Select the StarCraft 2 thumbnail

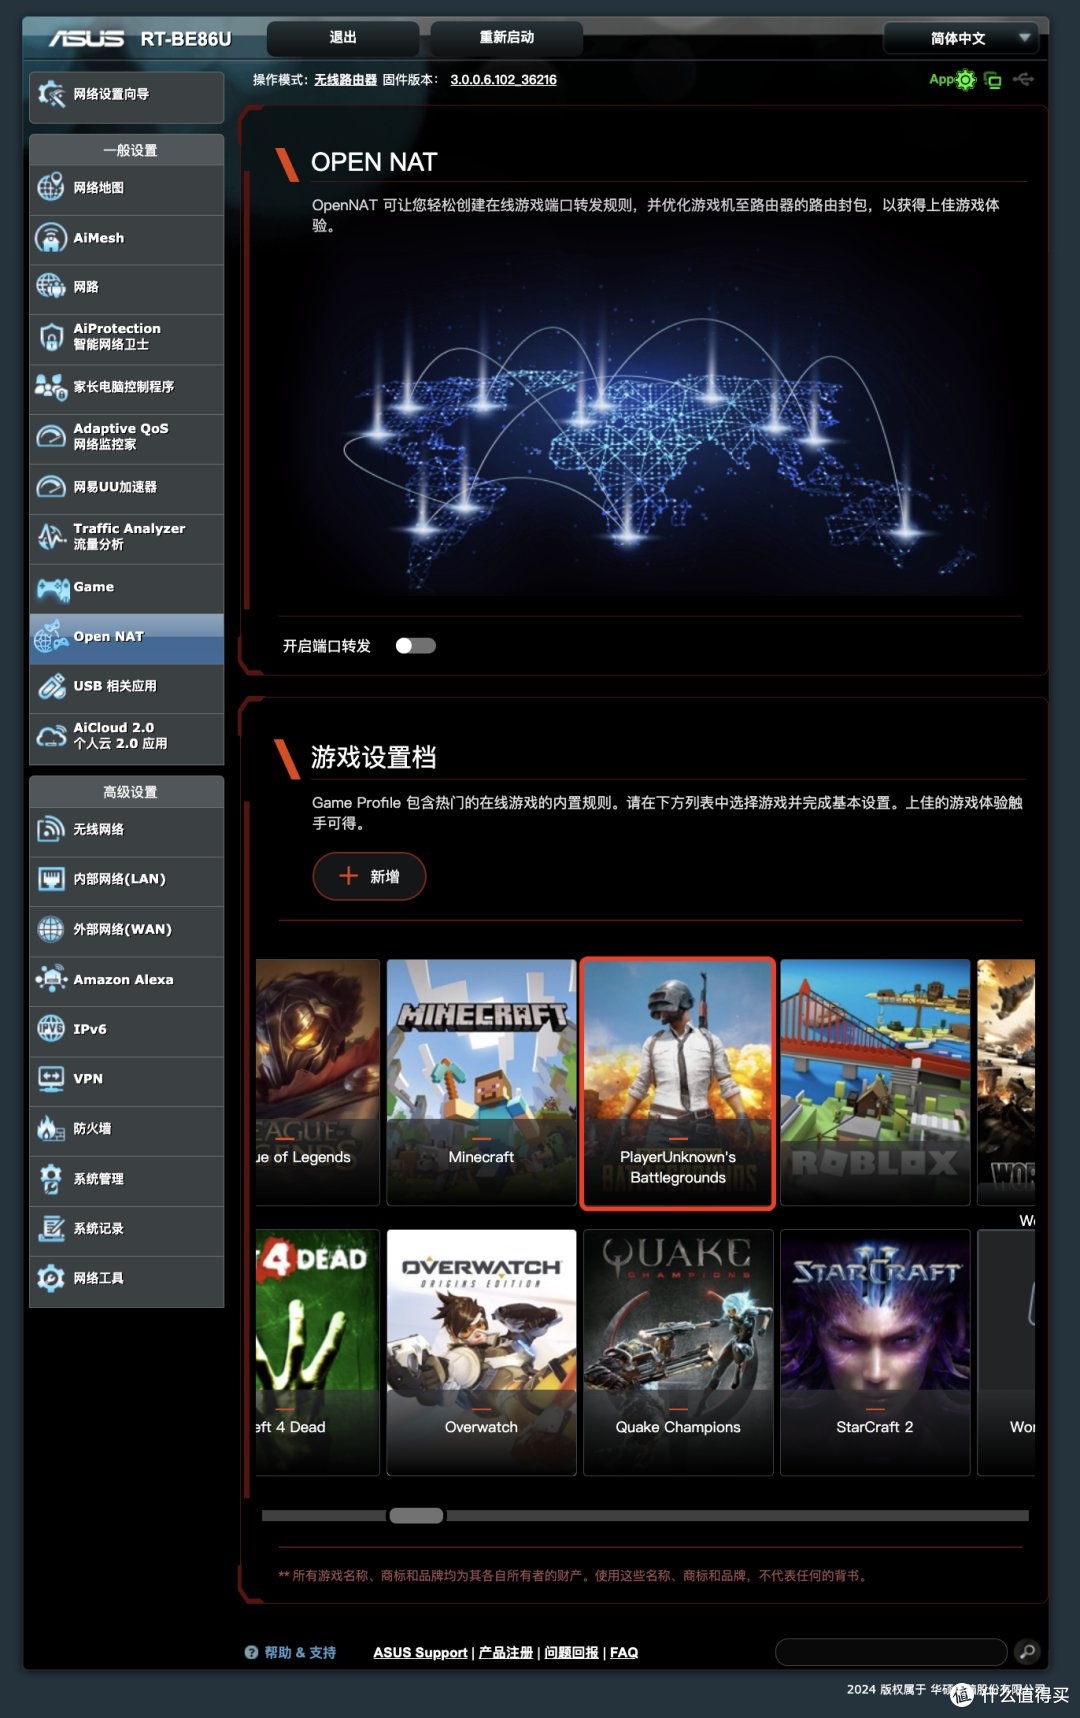tap(875, 1352)
